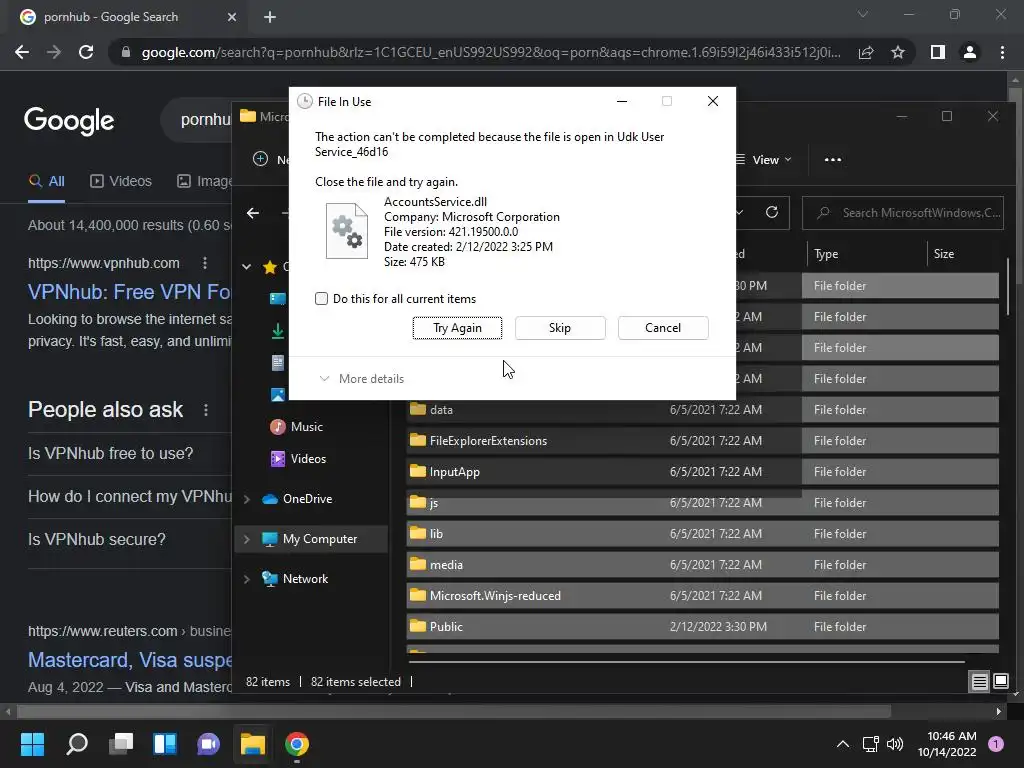Sort by Type column header
Viewport: 1024px width, 768px height.
pyautogui.click(x=826, y=254)
